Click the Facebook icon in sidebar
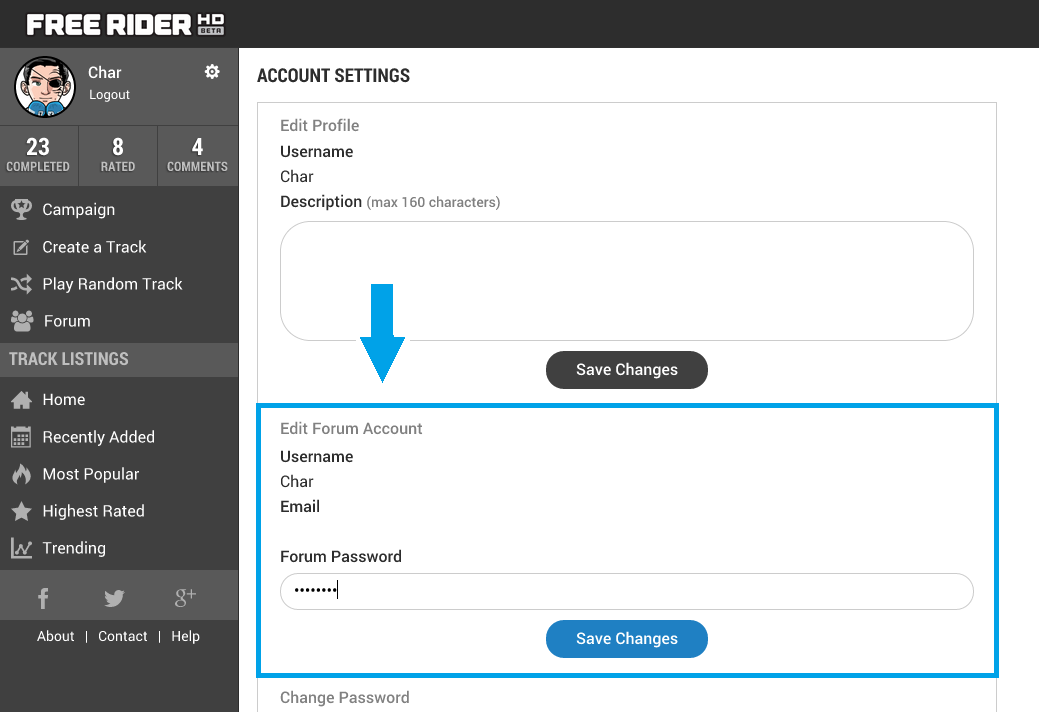The image size is (1039, 712). 43,598
